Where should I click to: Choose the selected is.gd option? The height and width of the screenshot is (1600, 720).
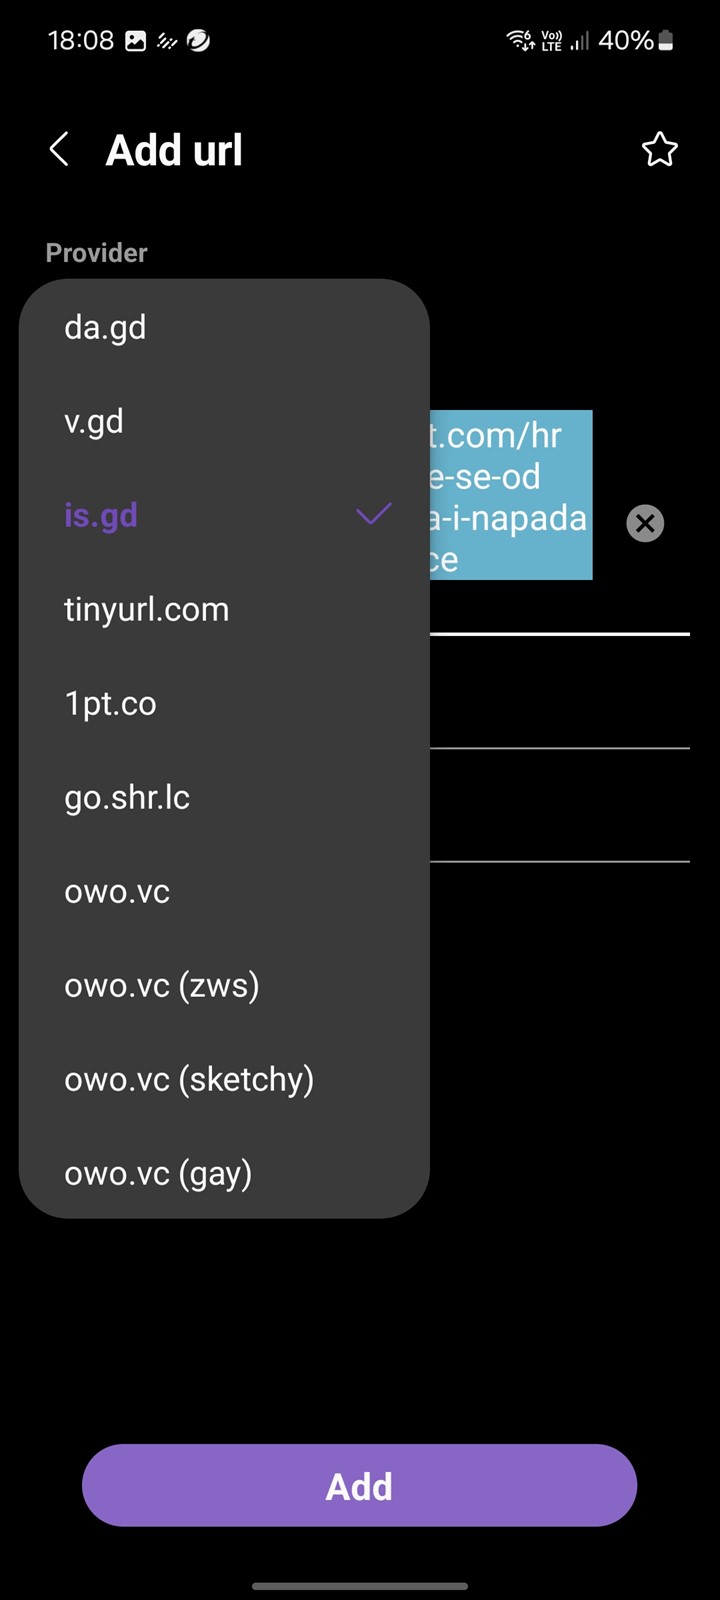tap(224, 515)
